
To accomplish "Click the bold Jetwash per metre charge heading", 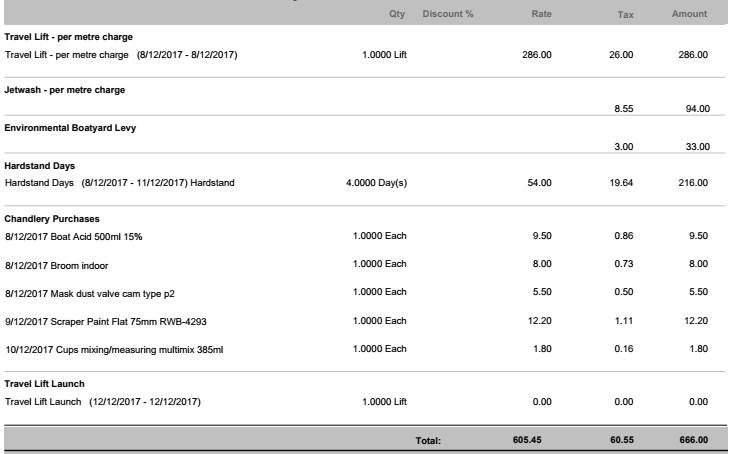I will 65,90.
